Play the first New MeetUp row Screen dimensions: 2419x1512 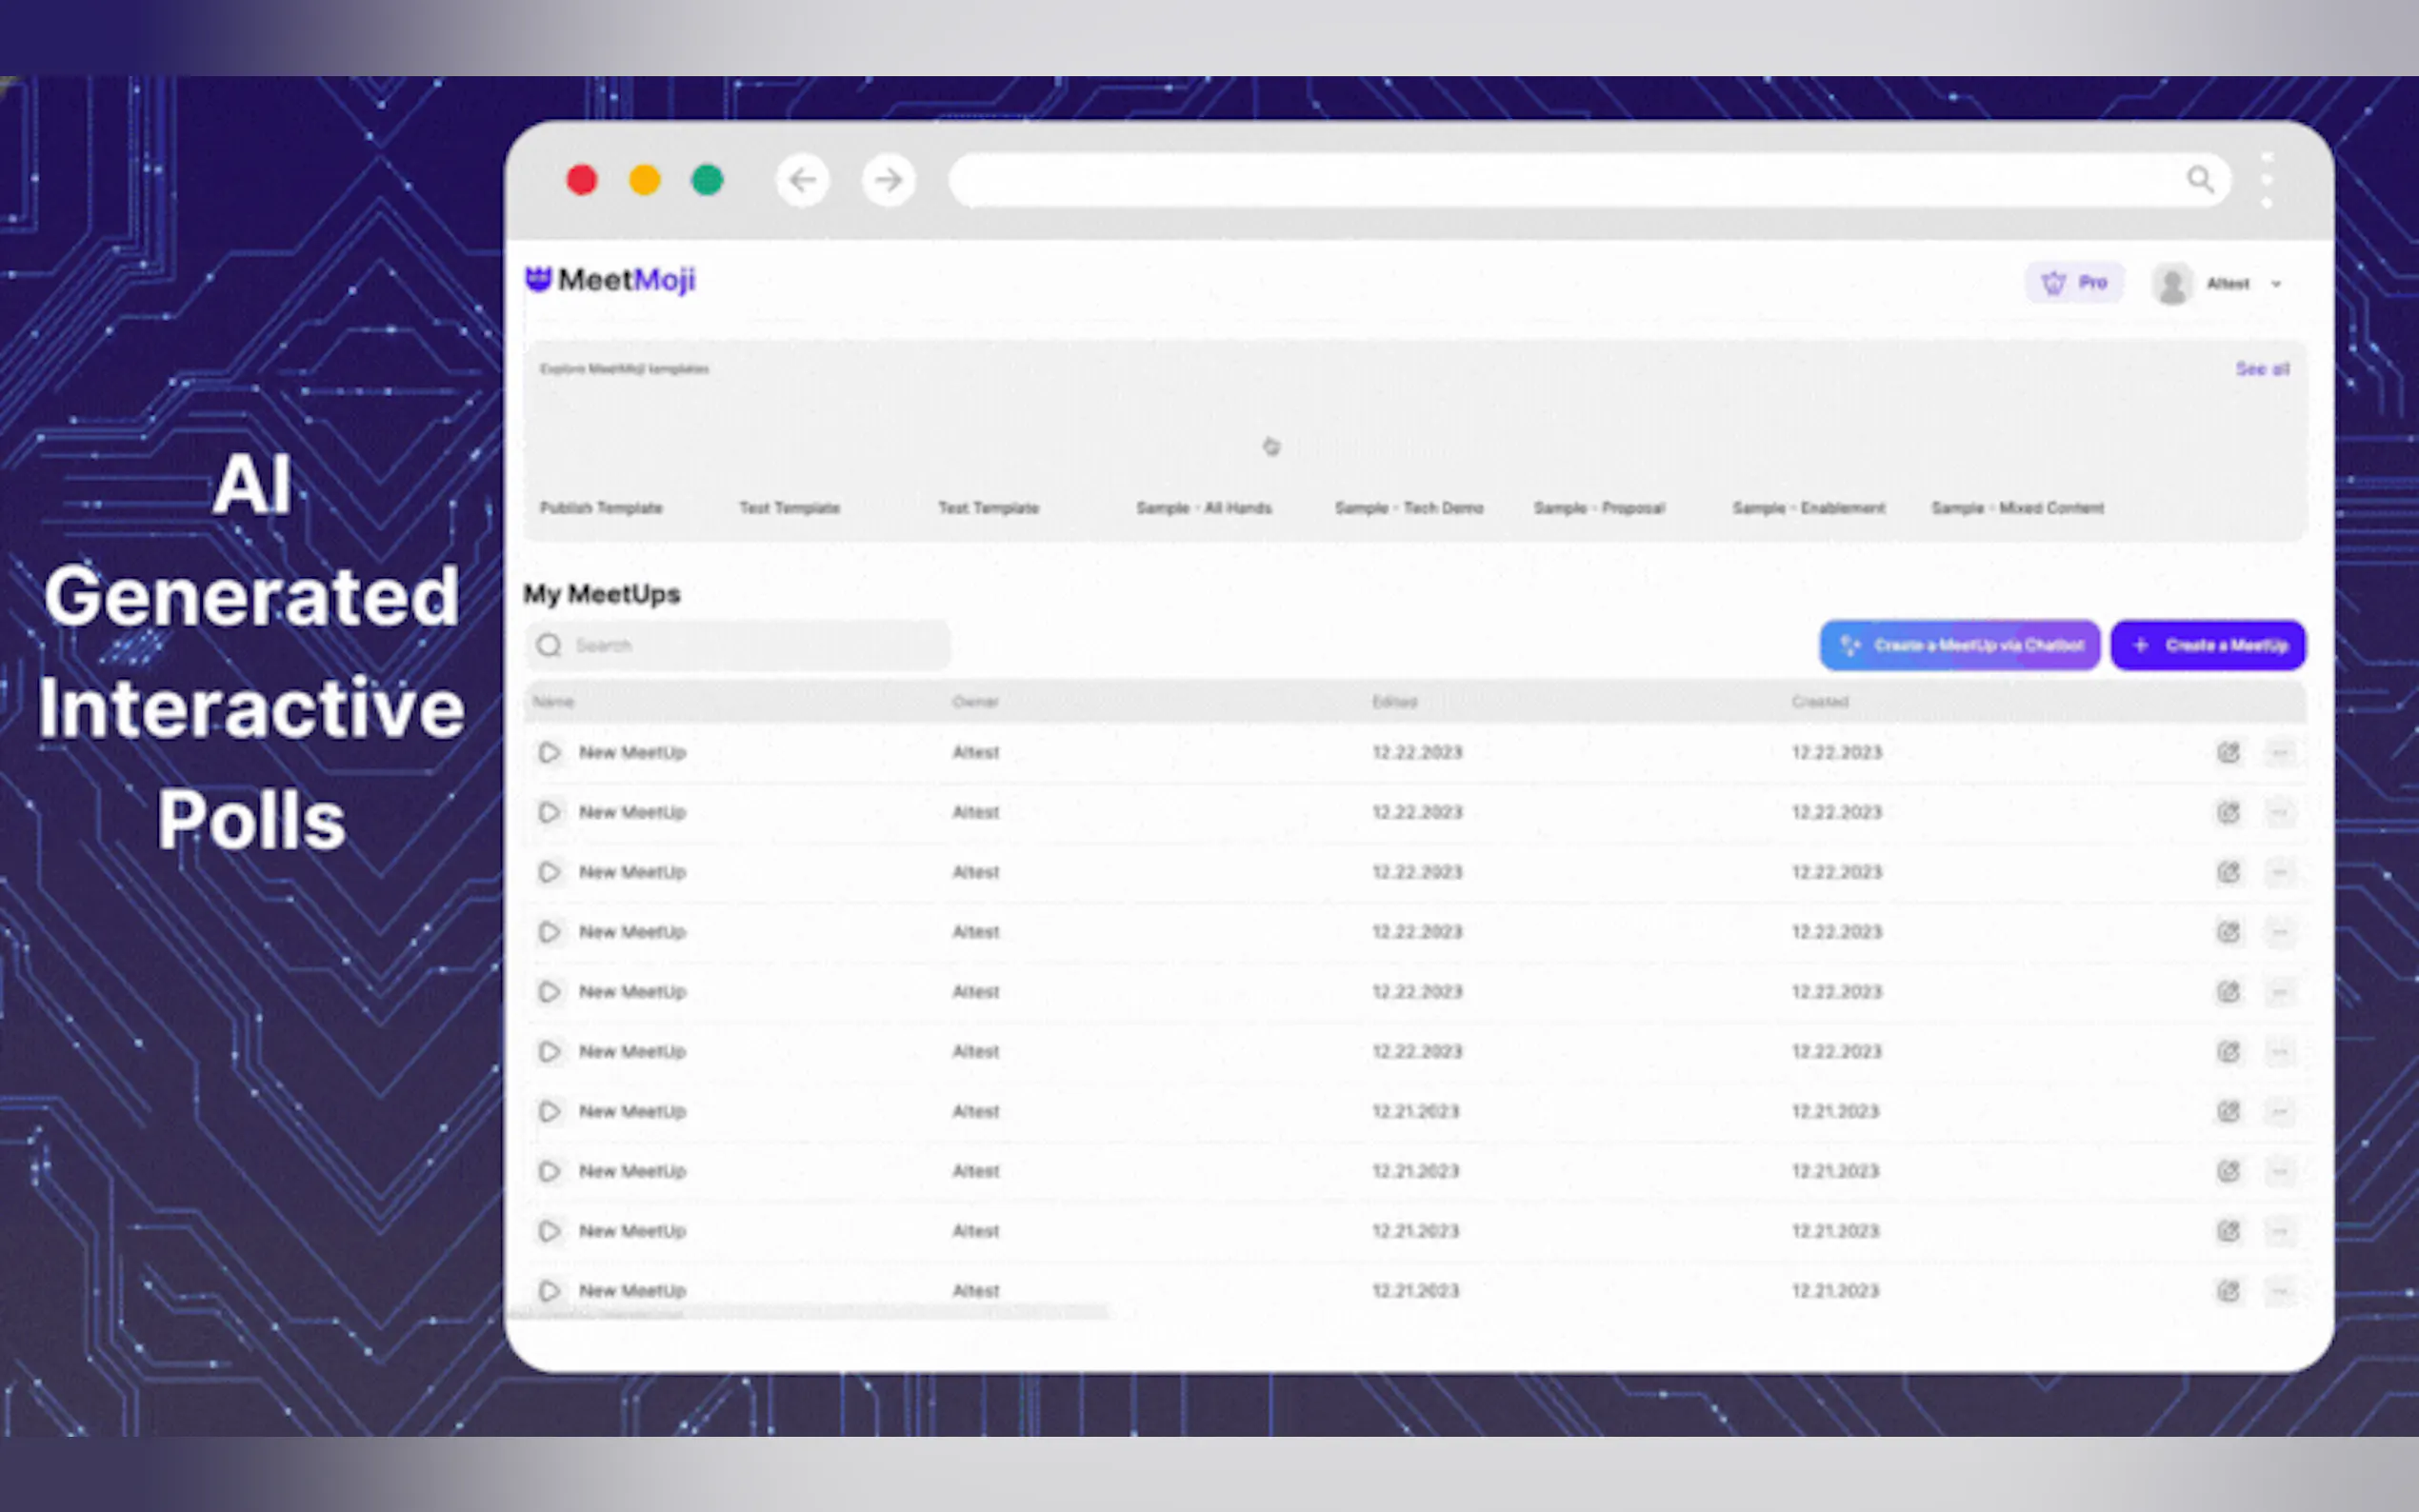point(549,752)
